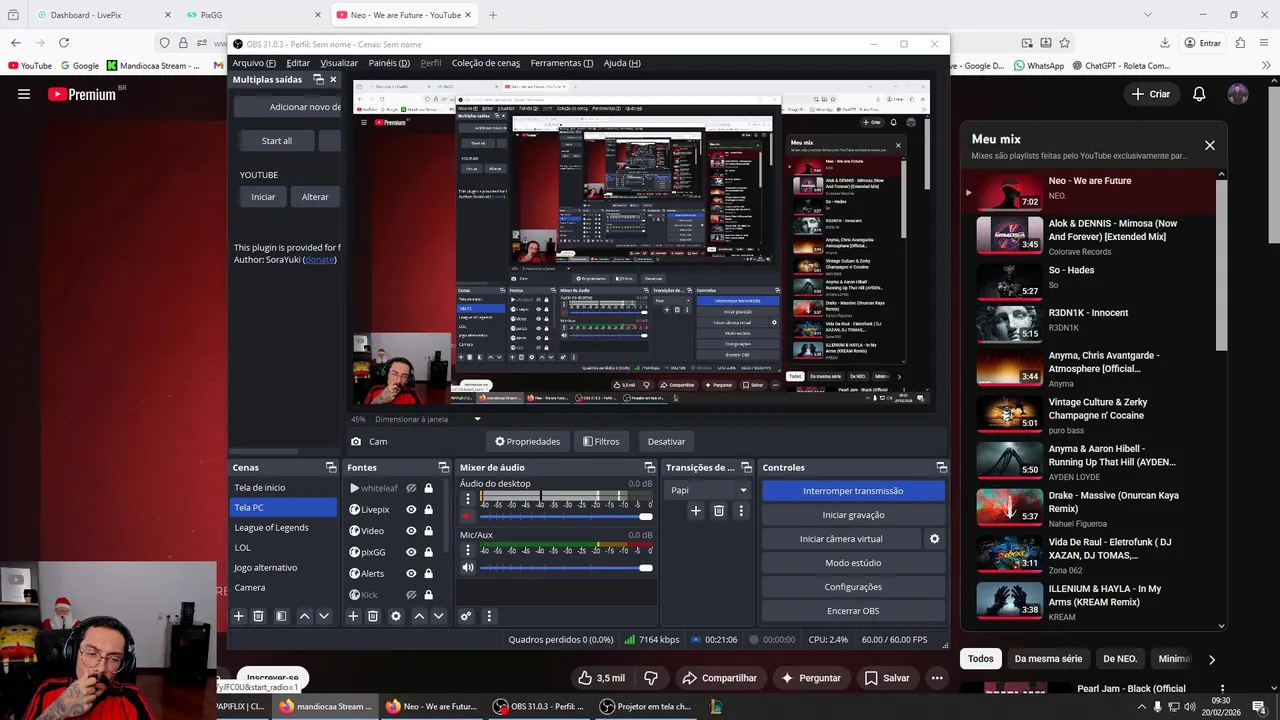The image size is (1280, 720).
Task: Pop out the Mixer de áudio dock
Action: point(649,467)
